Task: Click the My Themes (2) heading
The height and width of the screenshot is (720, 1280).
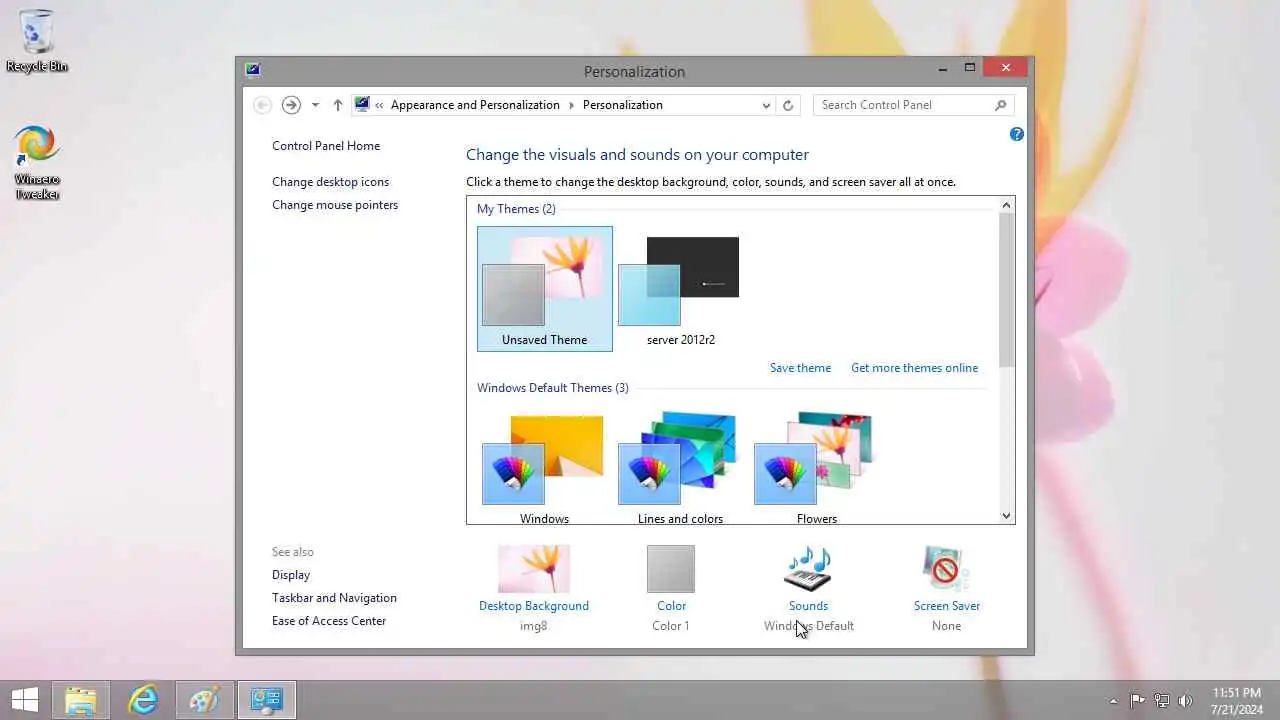Action: pyautogui.click(x=516, y=209)
